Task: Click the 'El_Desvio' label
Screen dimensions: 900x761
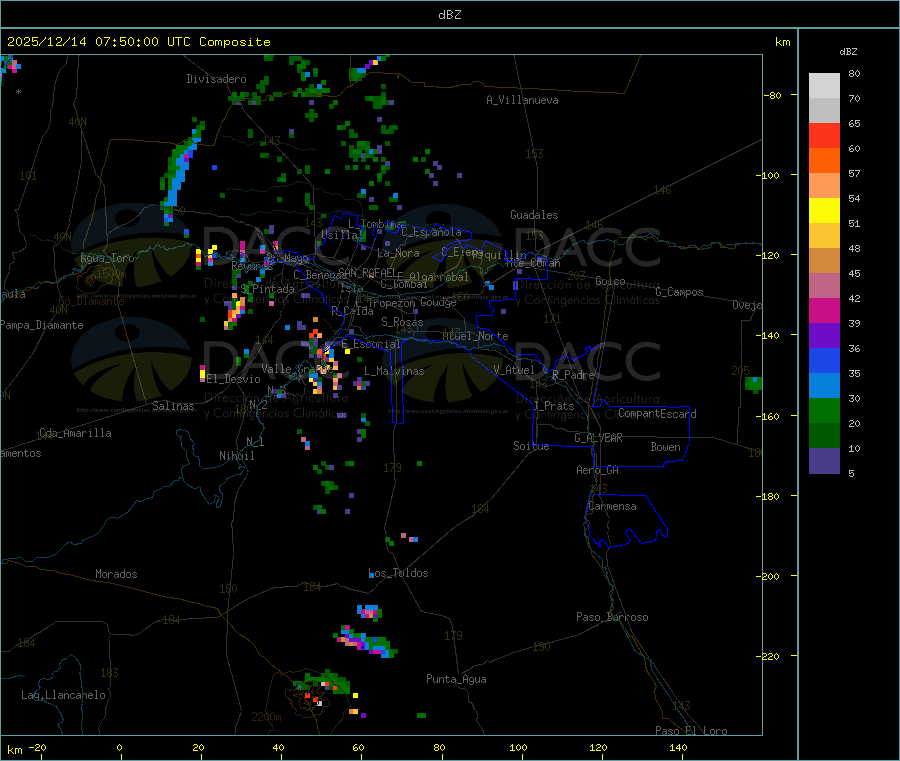Action: point(234,379)
